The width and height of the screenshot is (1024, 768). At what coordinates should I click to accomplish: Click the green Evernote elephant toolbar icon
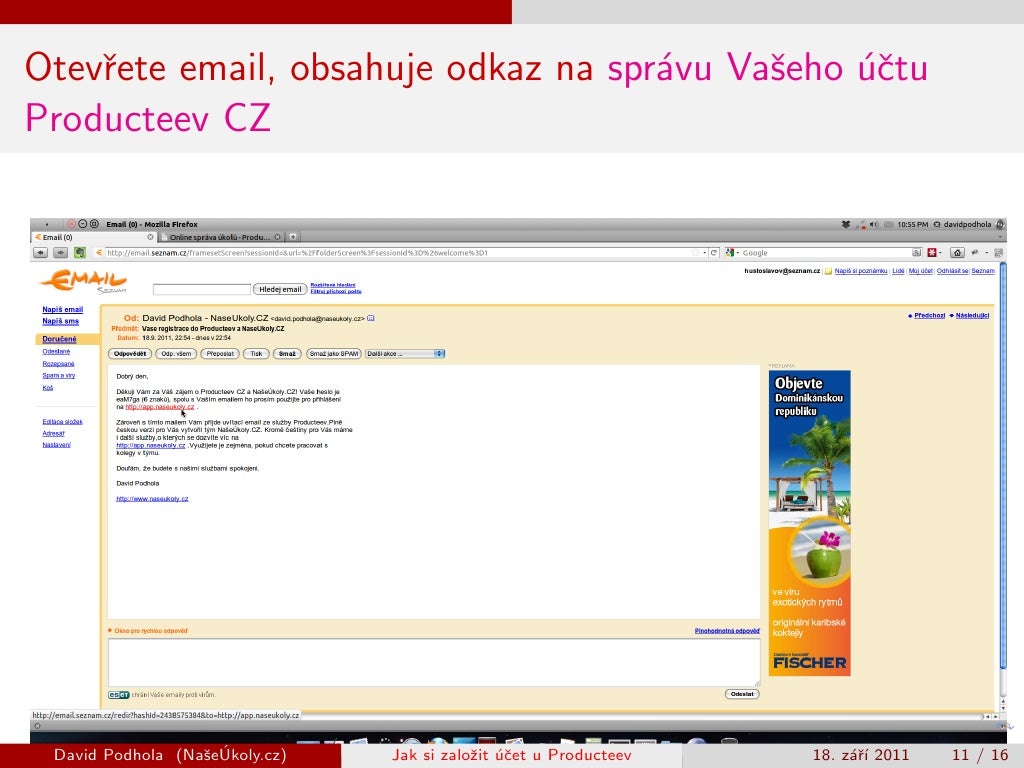tap(80, 253)
